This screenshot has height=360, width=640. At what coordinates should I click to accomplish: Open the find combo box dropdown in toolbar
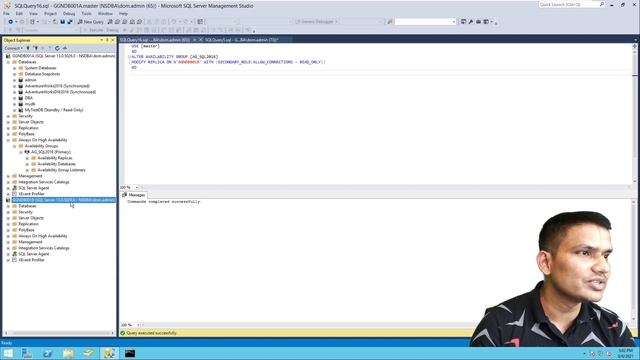point(454,22)
